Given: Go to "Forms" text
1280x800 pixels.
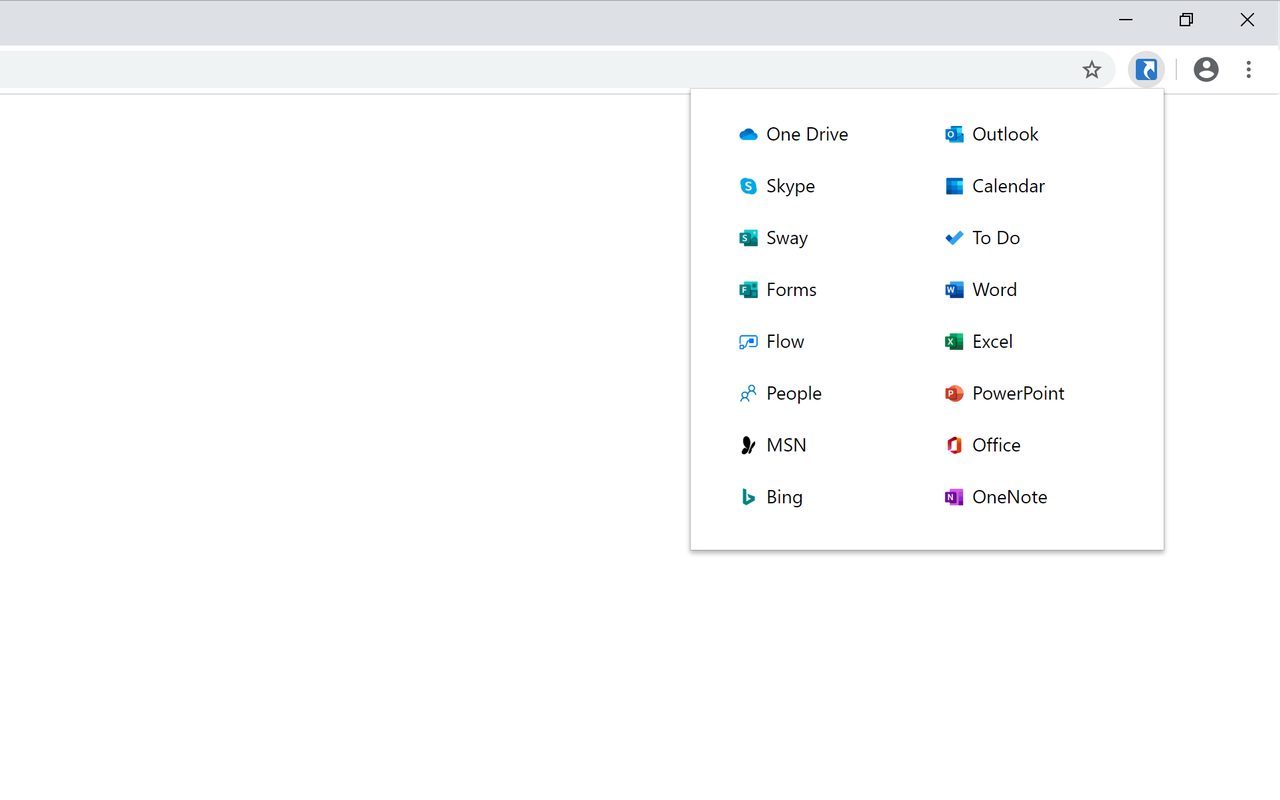Looking at the screenshot, I should point(791,290).
